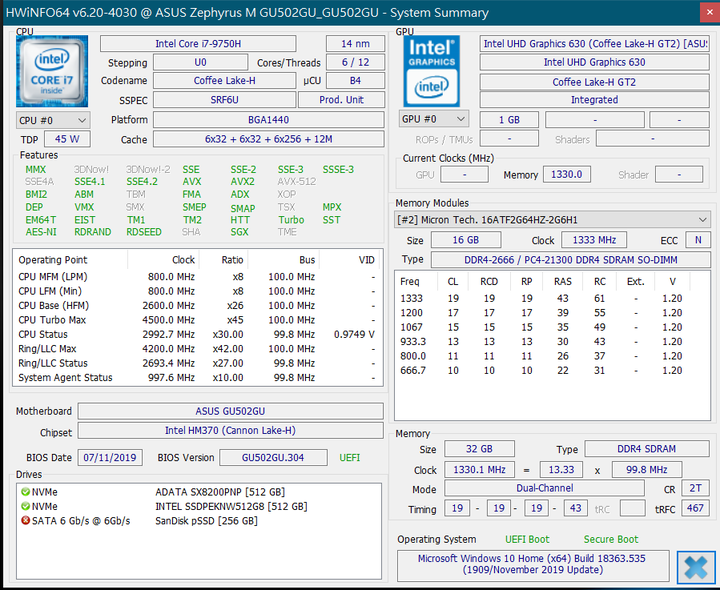Click the Operating Point column header

[71, 260]
